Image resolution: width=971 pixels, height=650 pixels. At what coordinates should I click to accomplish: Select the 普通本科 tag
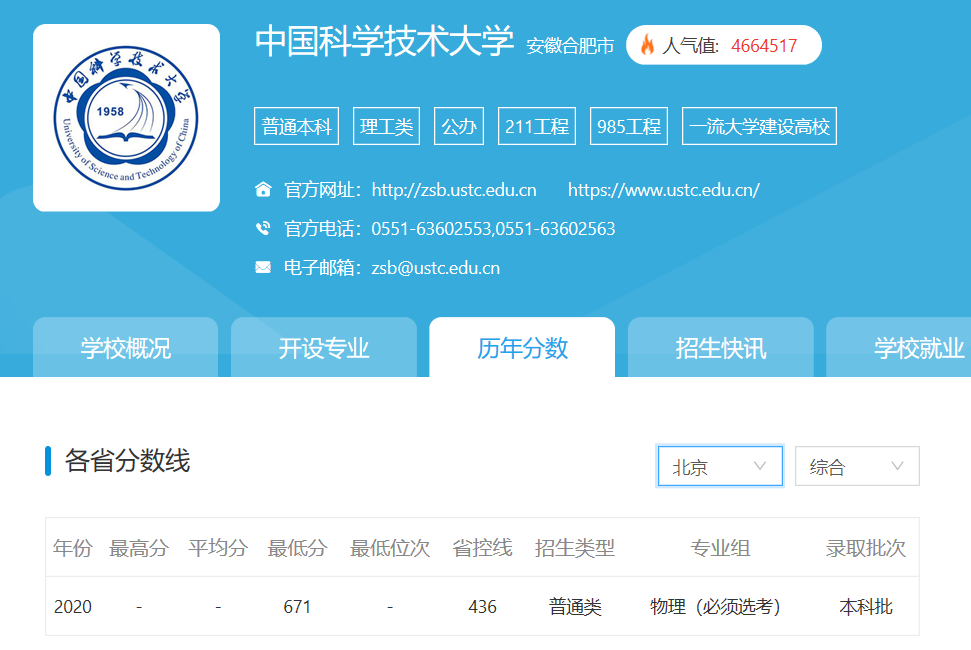point(296,125)
